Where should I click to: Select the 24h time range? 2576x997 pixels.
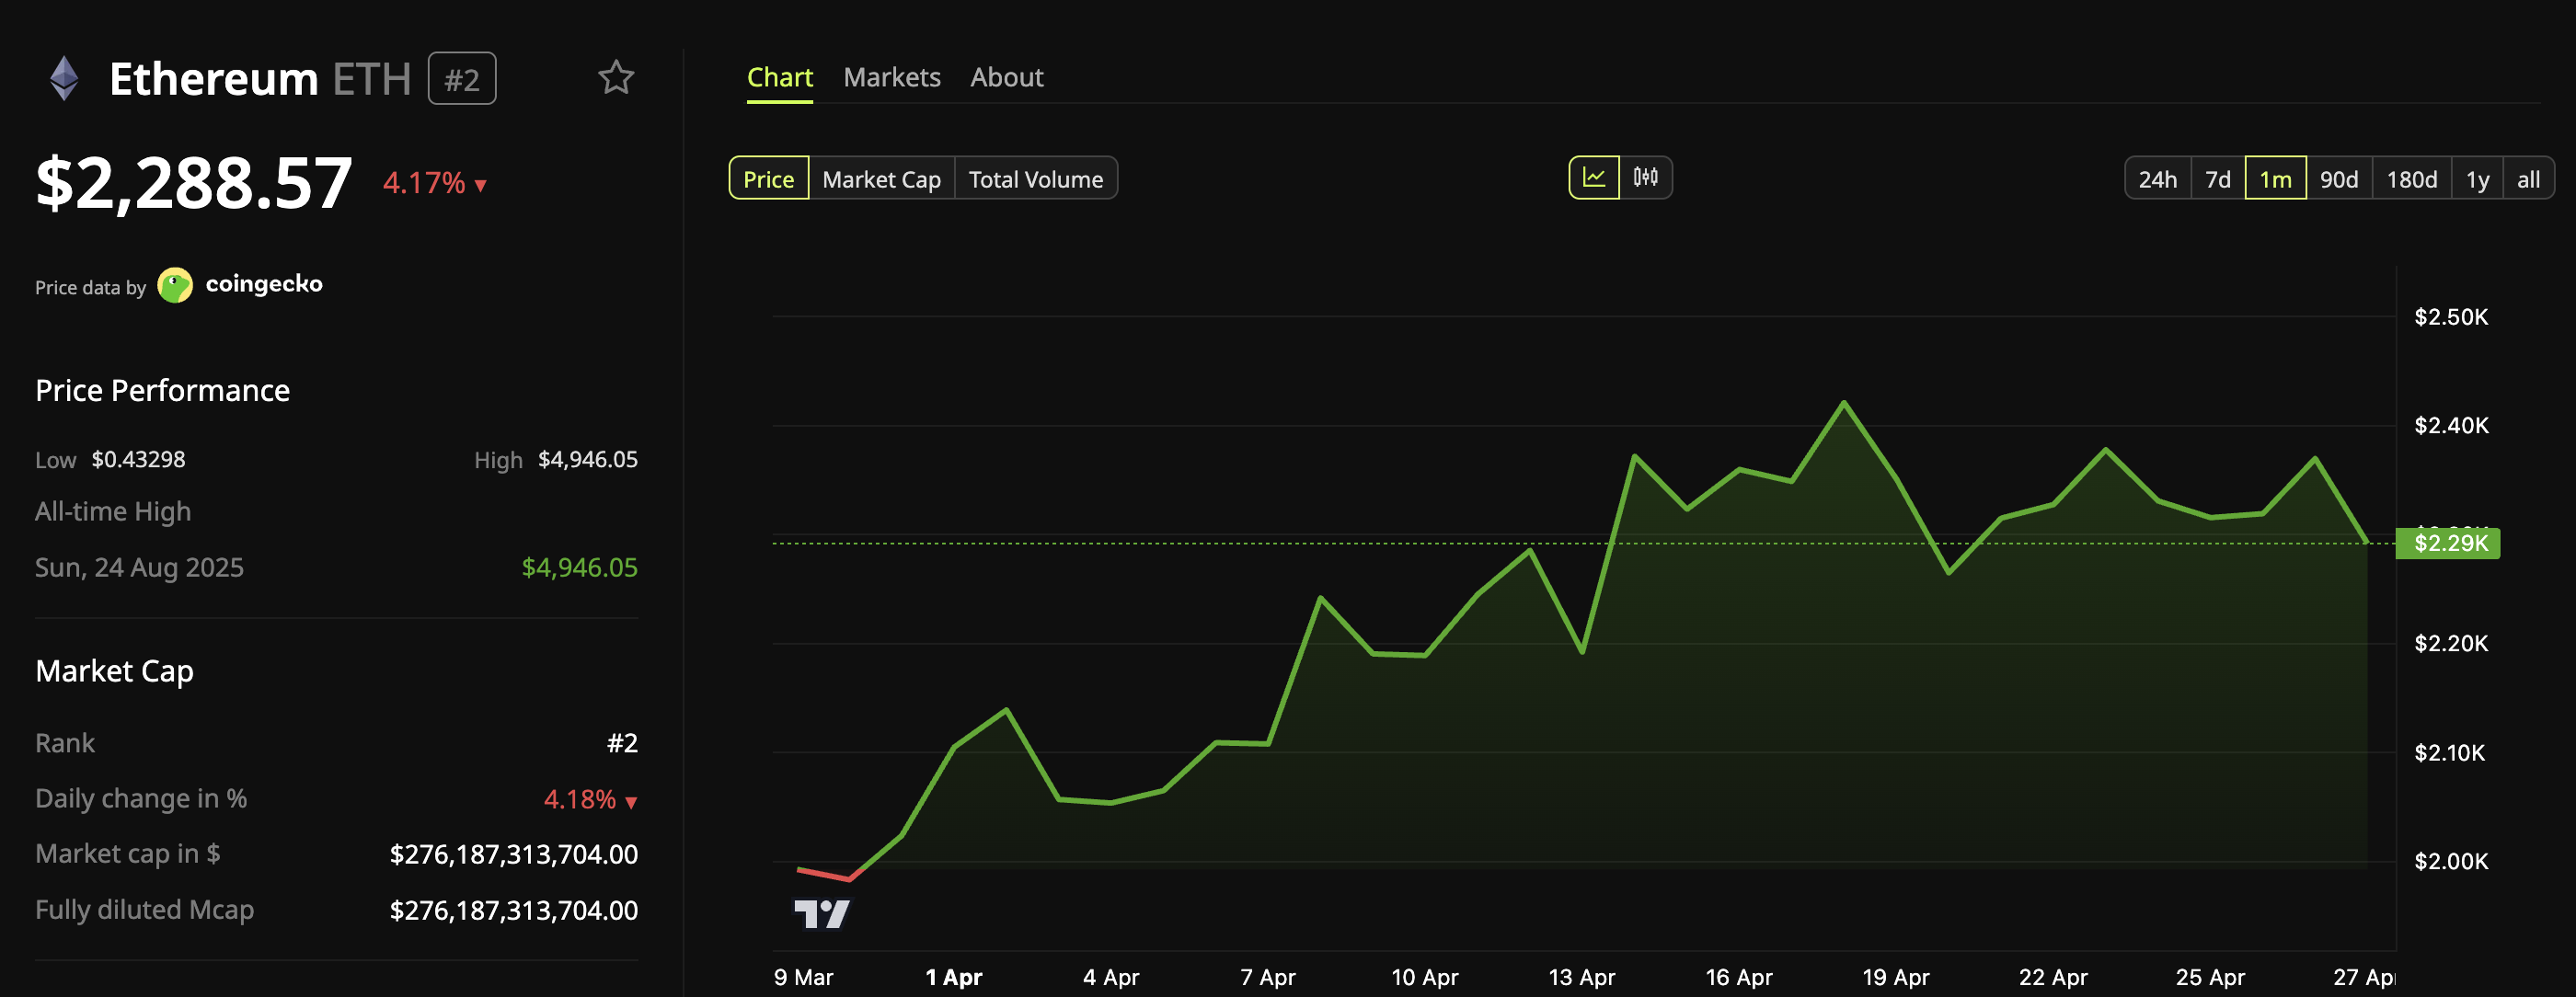(x=2159, y=178)
